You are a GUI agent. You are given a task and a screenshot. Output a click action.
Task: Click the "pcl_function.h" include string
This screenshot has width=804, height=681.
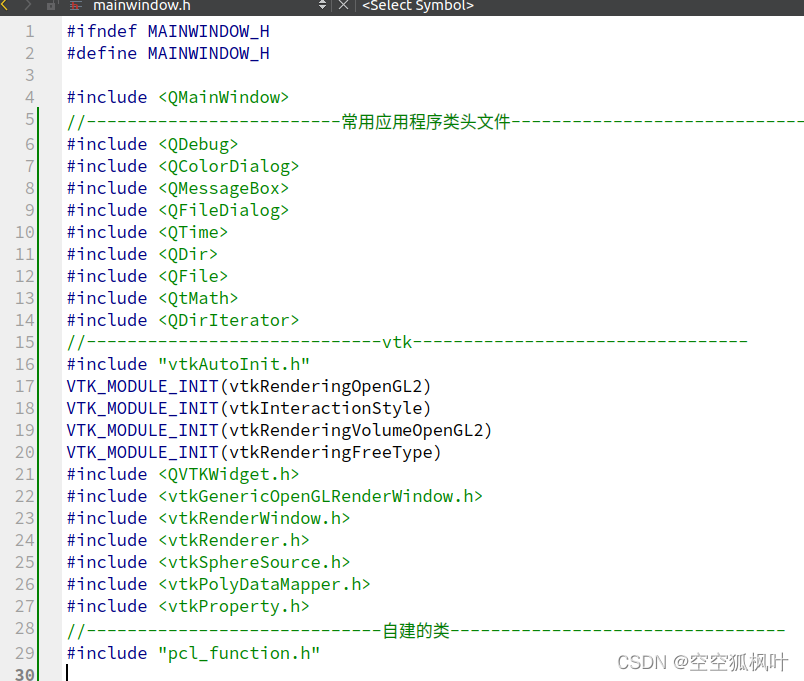coord(238,653)
